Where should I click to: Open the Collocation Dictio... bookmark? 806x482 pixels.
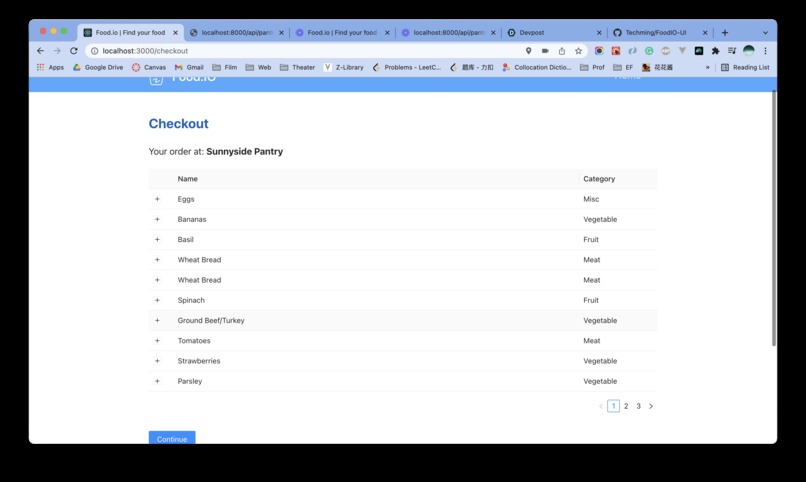(537, 67)
